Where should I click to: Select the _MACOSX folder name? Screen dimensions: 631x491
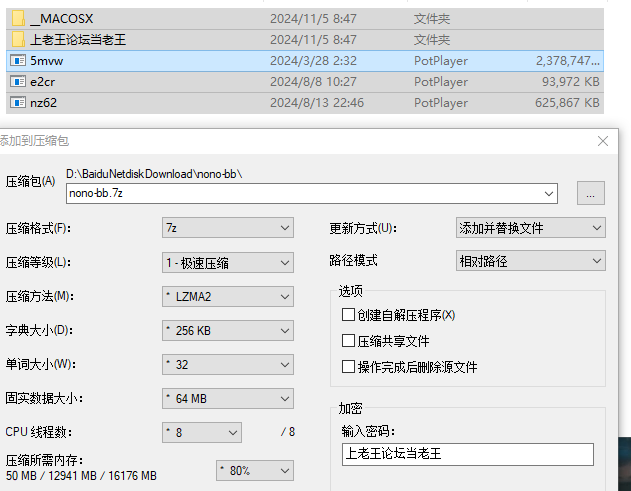tap(62, 19)
